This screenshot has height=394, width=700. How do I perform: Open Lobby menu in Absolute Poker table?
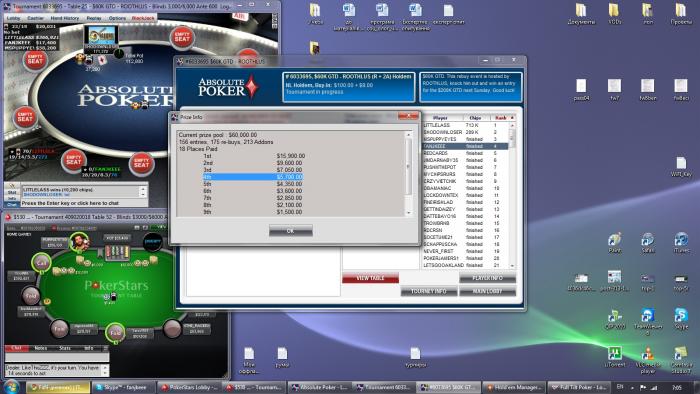[13, 18]
